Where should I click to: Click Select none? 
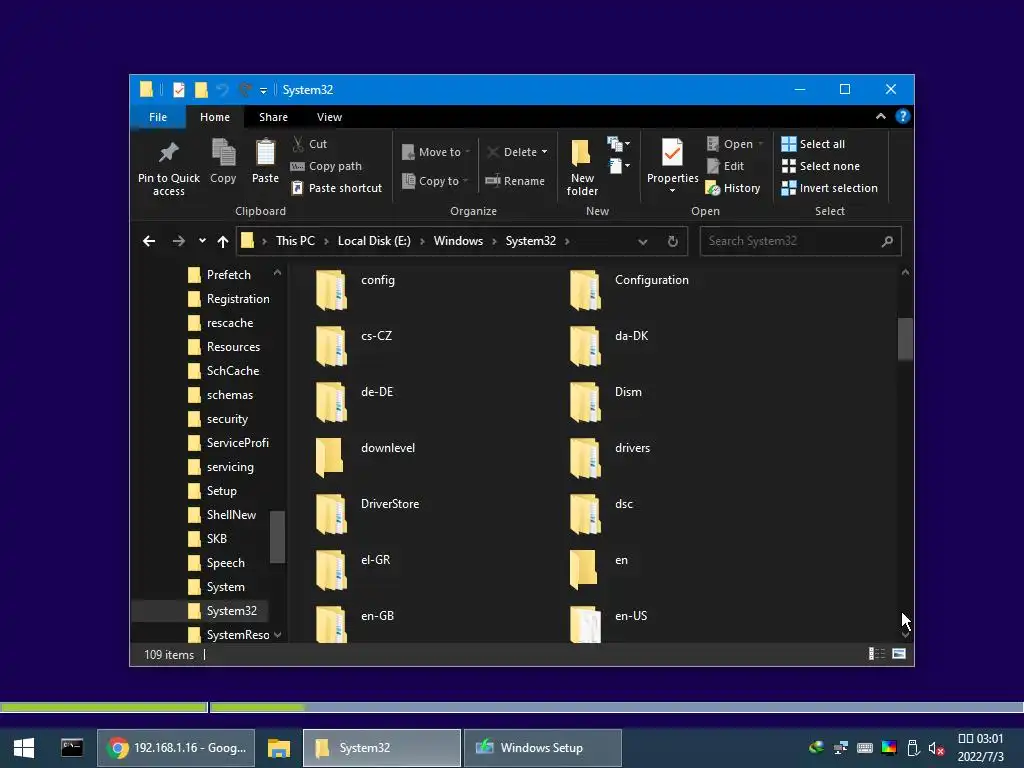[x=821, y=166]
